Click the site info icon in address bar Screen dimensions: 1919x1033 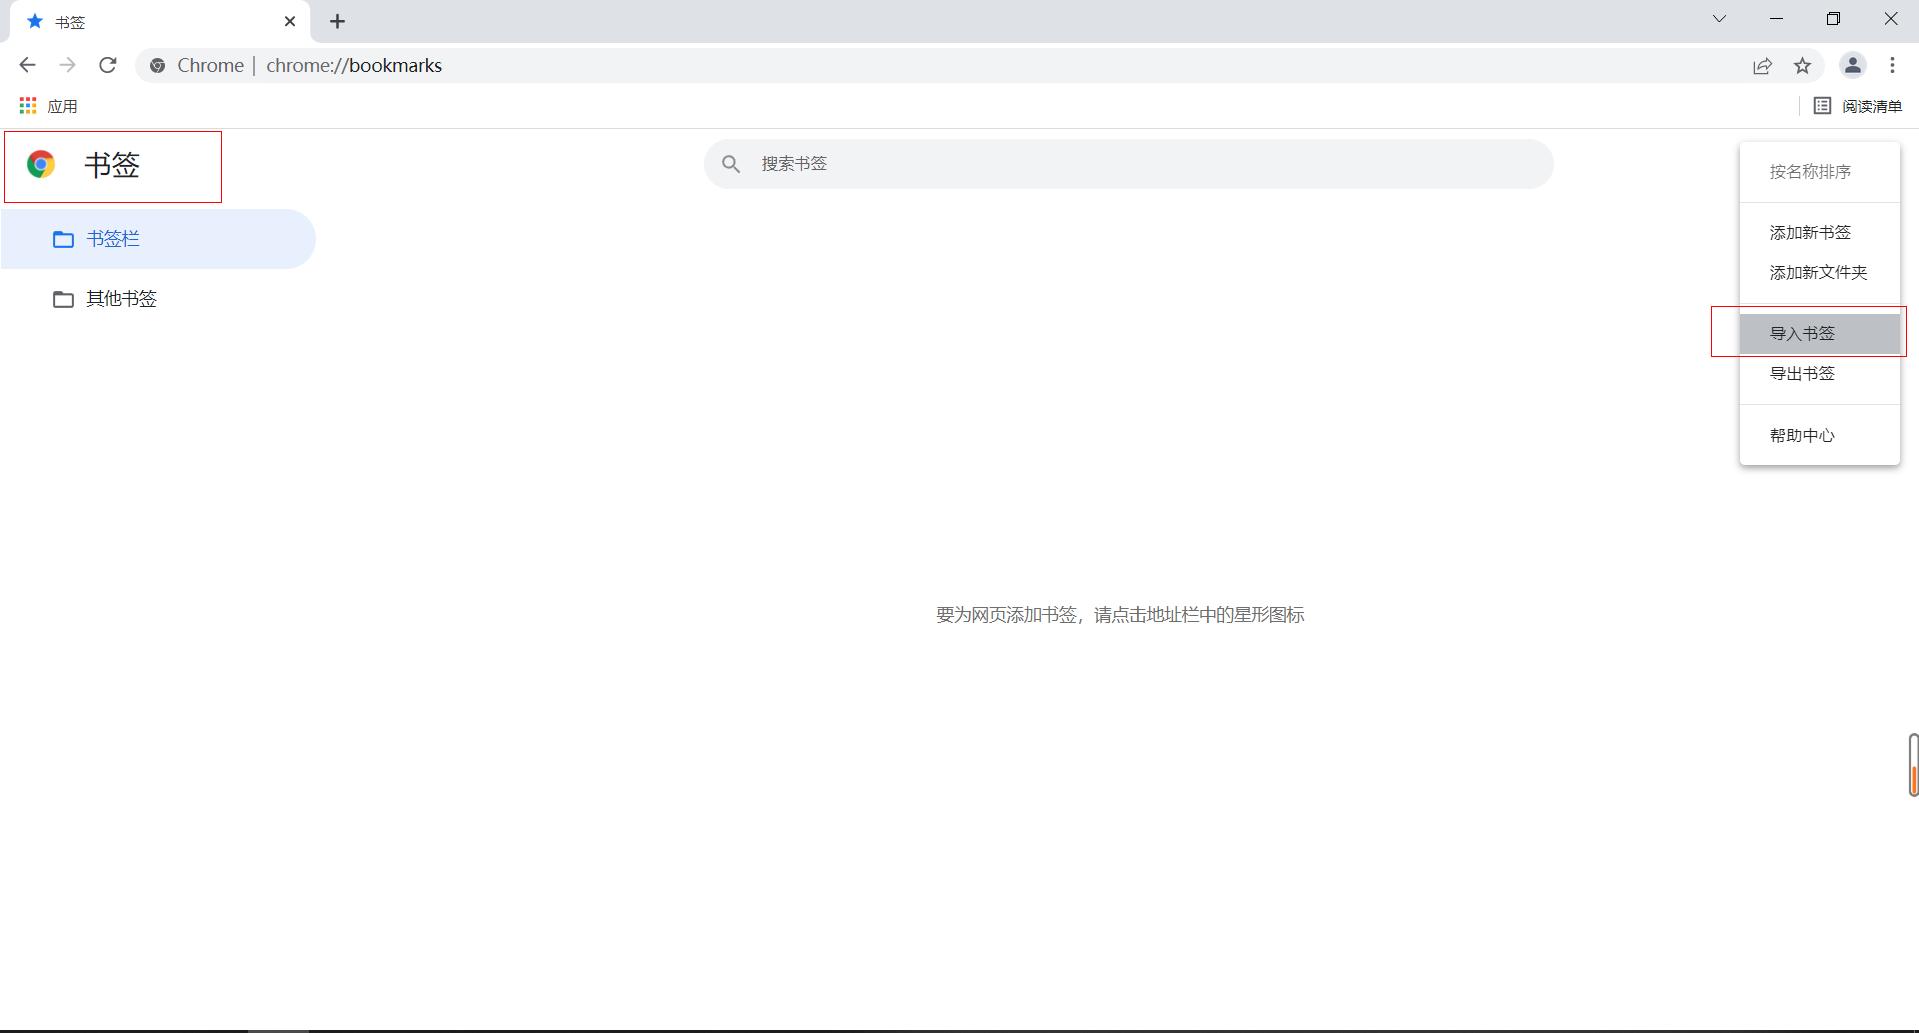point(157,65)
